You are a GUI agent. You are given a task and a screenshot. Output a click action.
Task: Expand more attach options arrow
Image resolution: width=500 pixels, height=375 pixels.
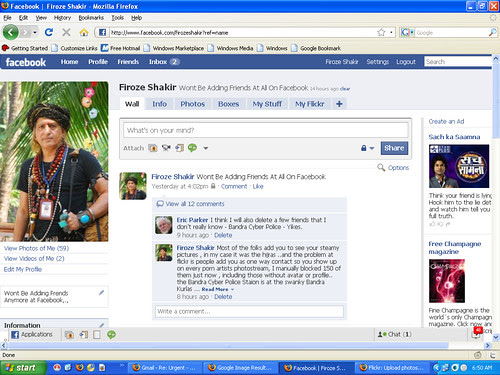[x=206, y=148]
